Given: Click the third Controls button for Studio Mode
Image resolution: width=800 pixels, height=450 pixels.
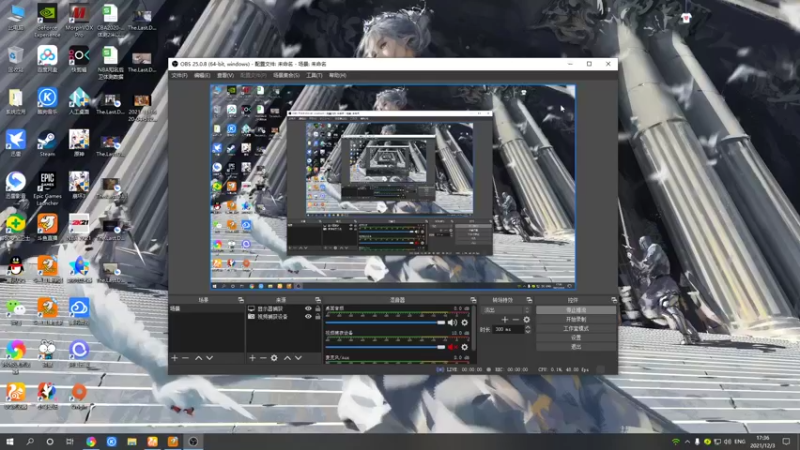Looking at the screenshot, I should pyautogui.click(x=576, y=329).
